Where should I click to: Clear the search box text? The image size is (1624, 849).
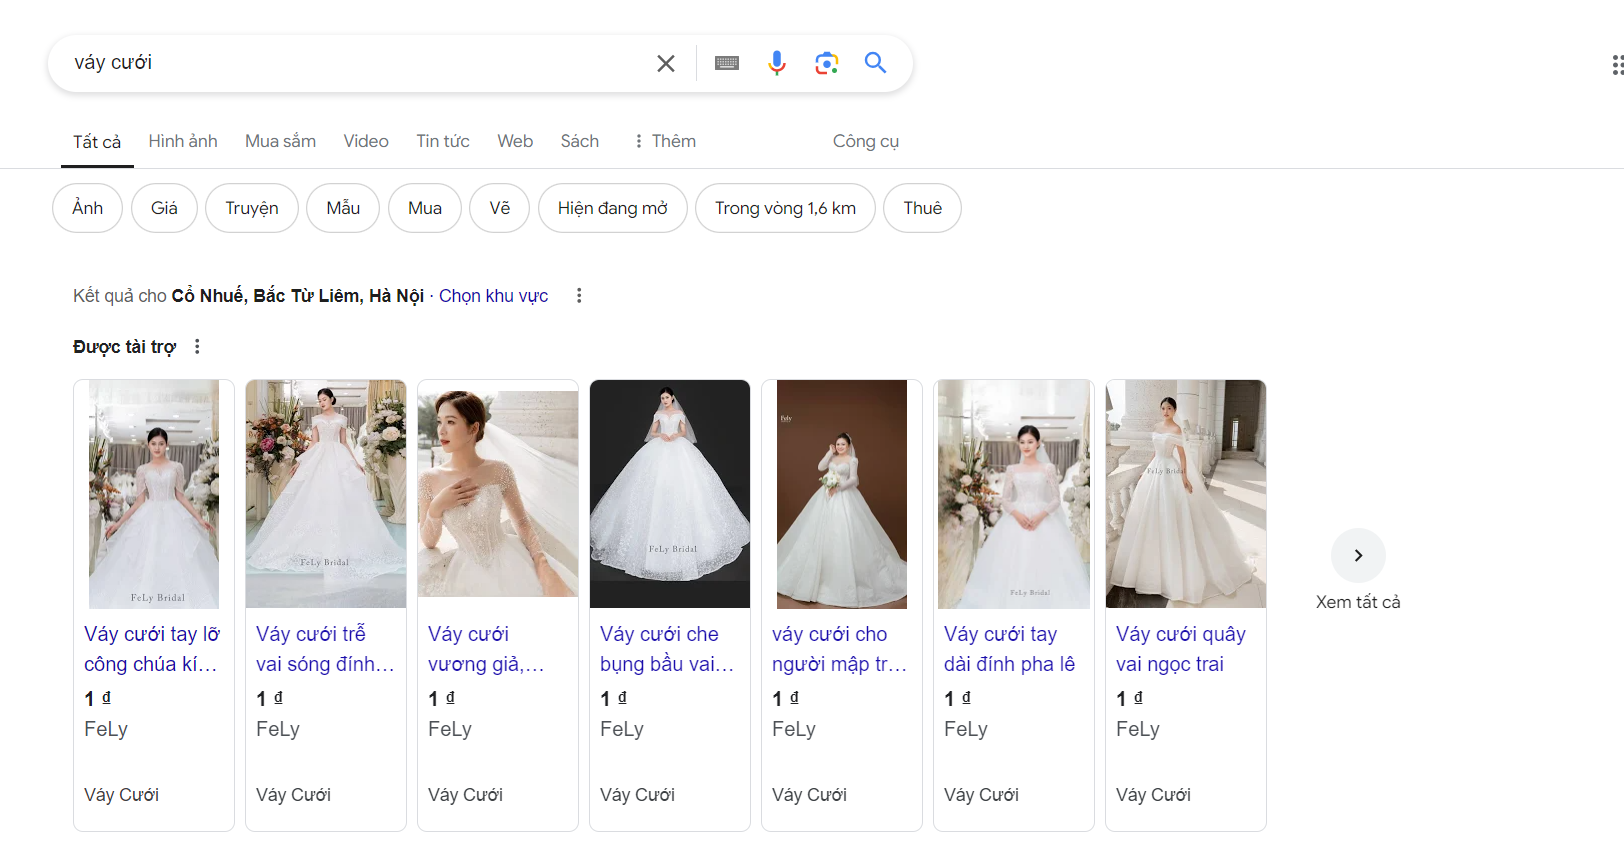coord(665,63)
